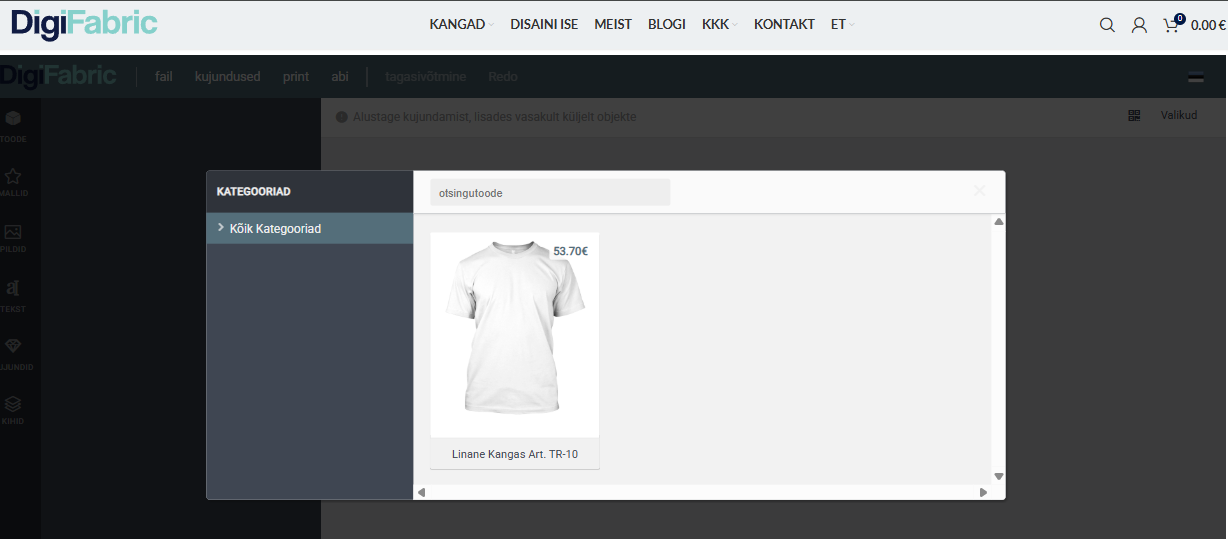Open the site search magnifier icon
The image size is (1228, 539).
(1107, 25)
